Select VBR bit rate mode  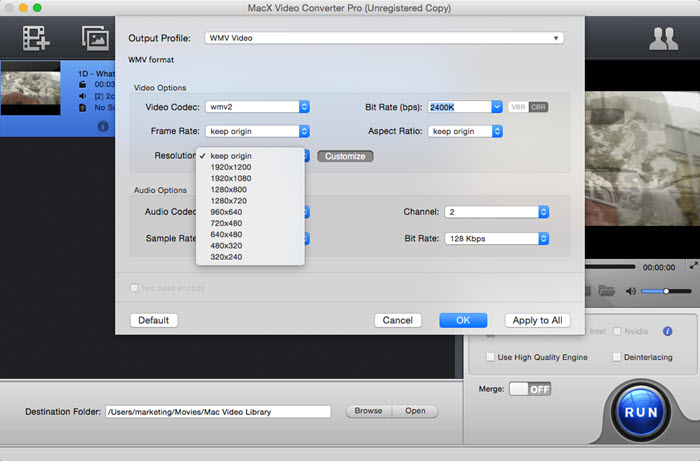518,107
